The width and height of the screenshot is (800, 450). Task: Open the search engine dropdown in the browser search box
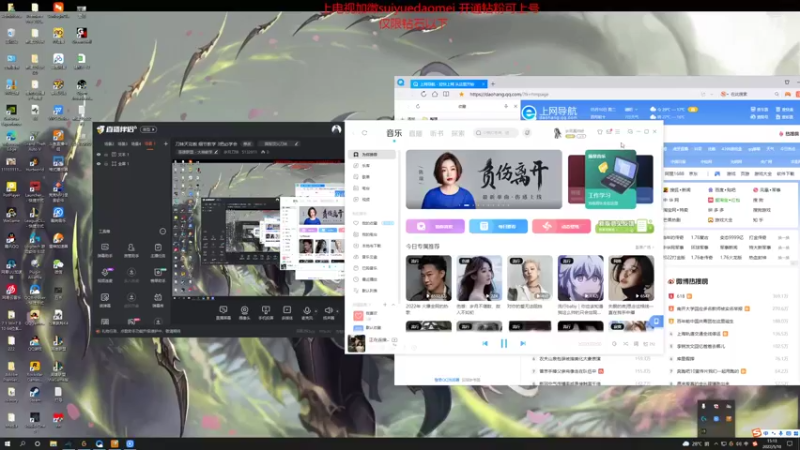tap(723, 94)
